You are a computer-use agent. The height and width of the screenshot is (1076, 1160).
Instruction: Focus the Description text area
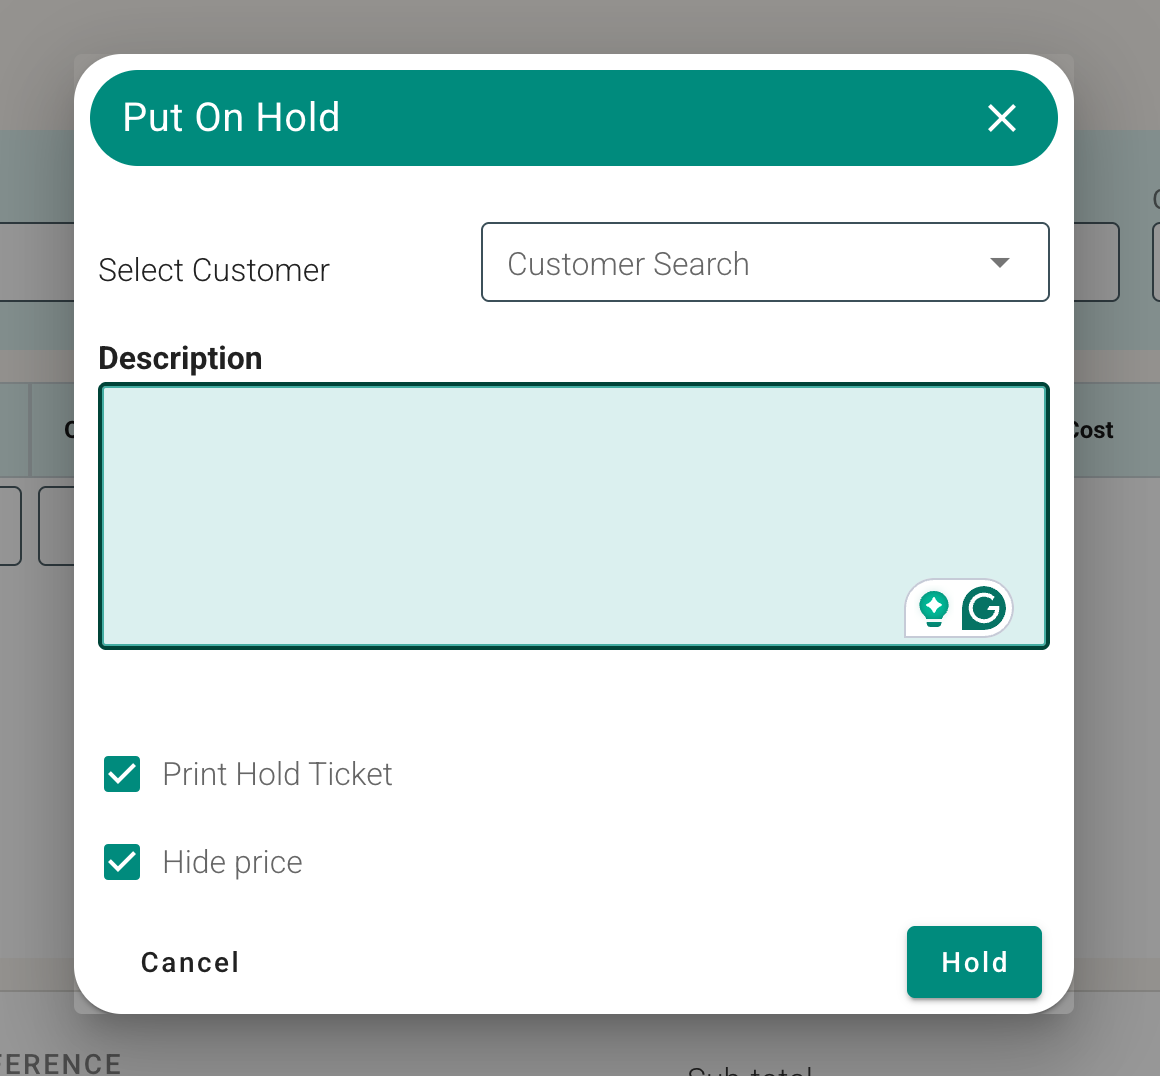tap(574, 516)
